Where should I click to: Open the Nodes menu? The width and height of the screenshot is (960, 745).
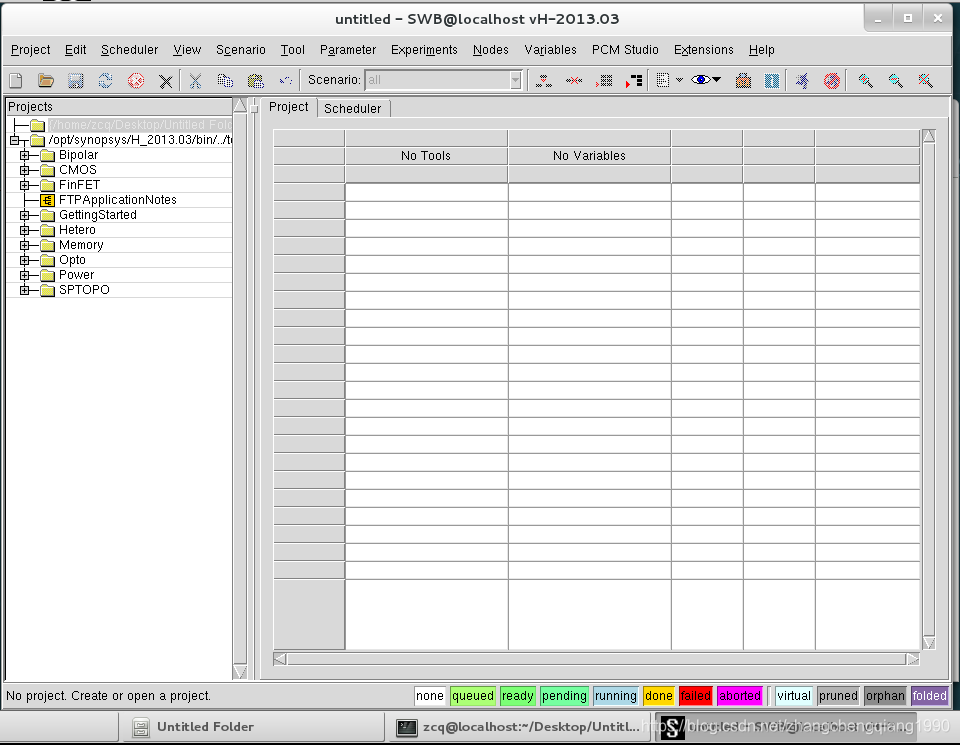coord(490,50)
